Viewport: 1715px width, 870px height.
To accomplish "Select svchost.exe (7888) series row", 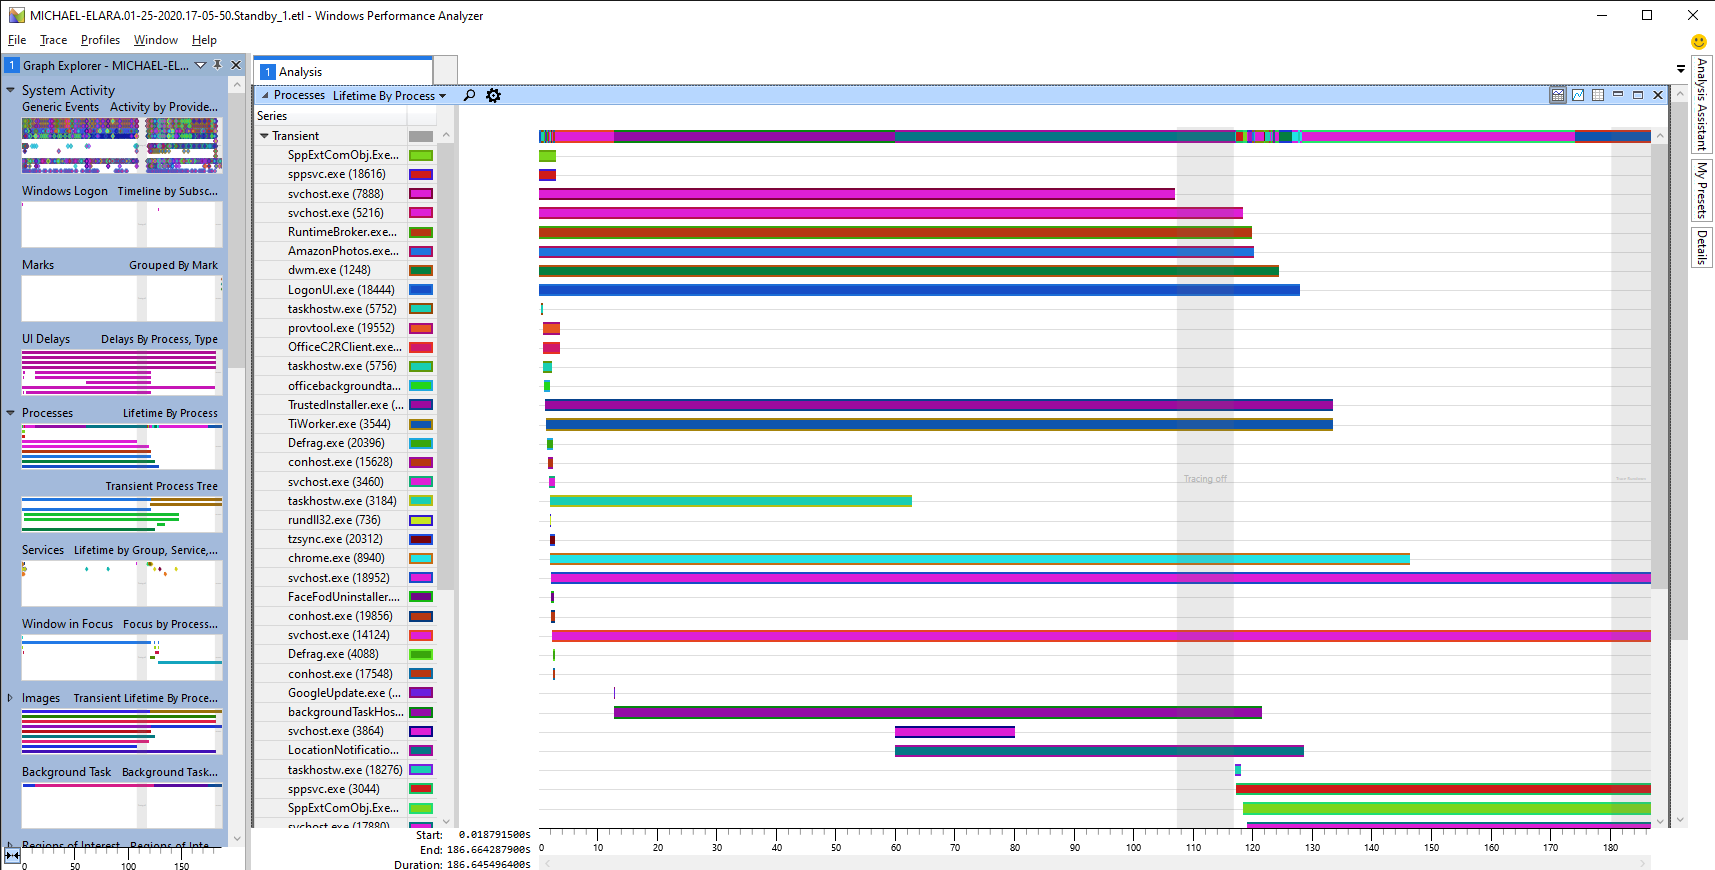I will click(345, 194).
